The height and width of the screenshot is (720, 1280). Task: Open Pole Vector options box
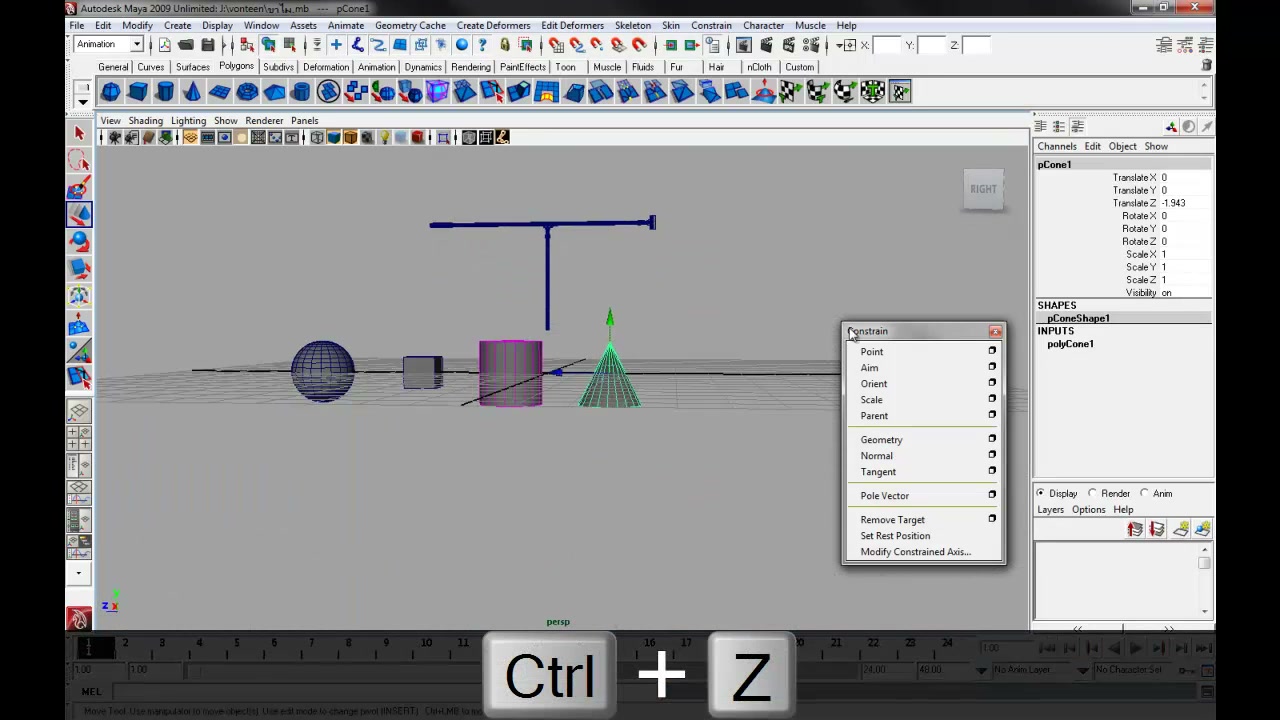[x=992, y=495]
